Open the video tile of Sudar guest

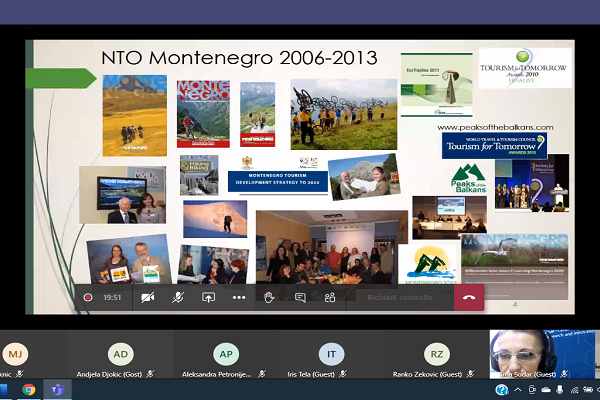(x=542, y=354)
